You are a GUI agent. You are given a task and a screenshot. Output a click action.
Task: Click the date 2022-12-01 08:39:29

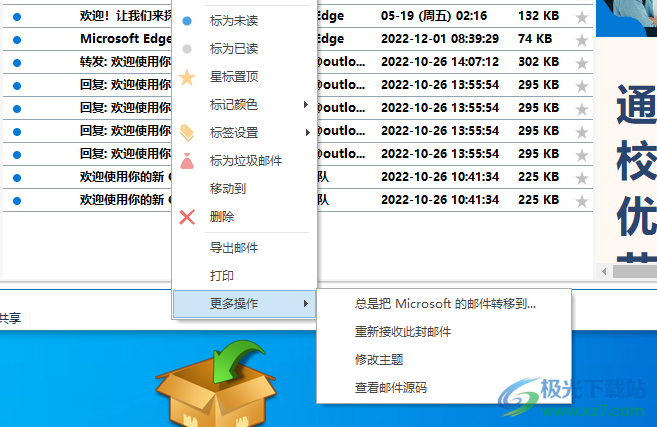(x=440, y=39)
